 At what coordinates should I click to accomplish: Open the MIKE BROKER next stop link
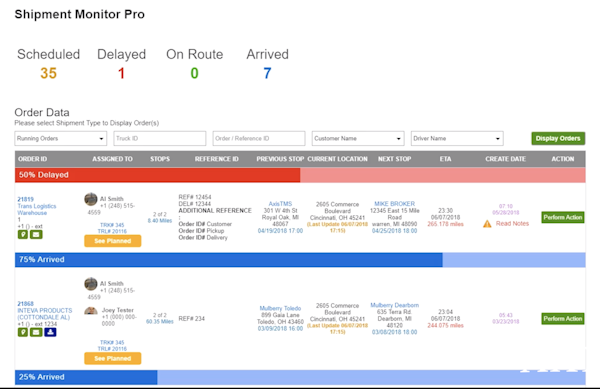coord(395,204)
